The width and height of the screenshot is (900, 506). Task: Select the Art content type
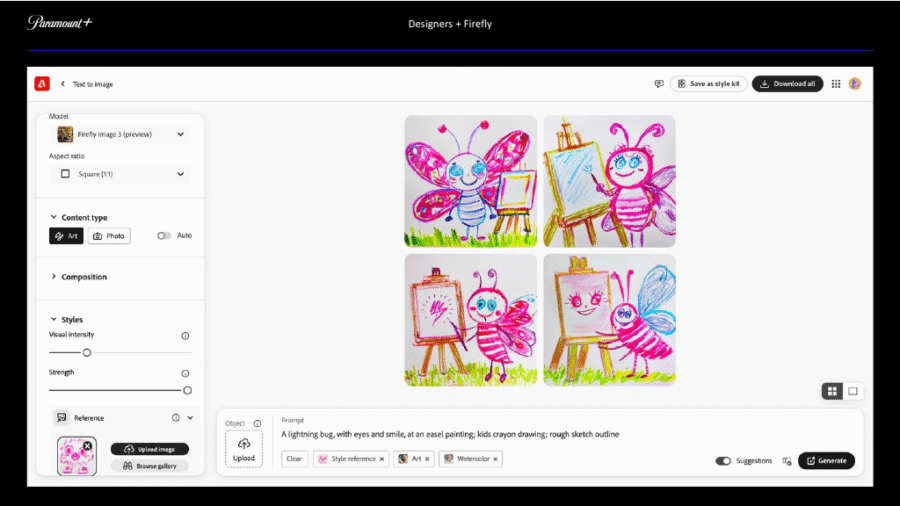(66, 236)
